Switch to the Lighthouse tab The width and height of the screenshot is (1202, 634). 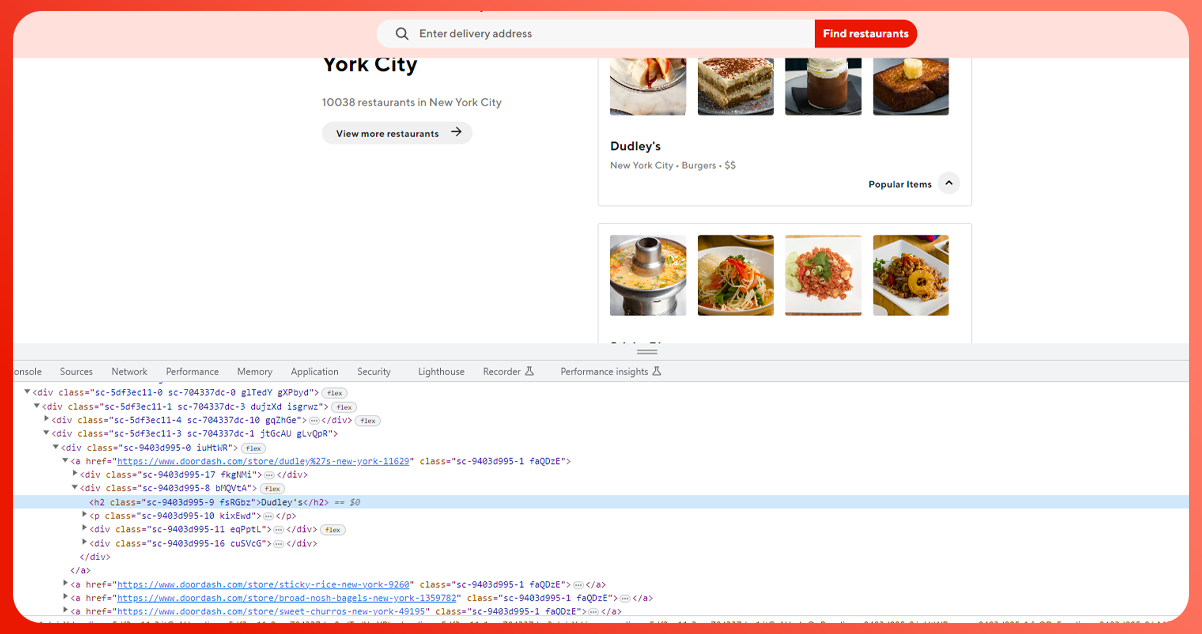click(441, 371)
